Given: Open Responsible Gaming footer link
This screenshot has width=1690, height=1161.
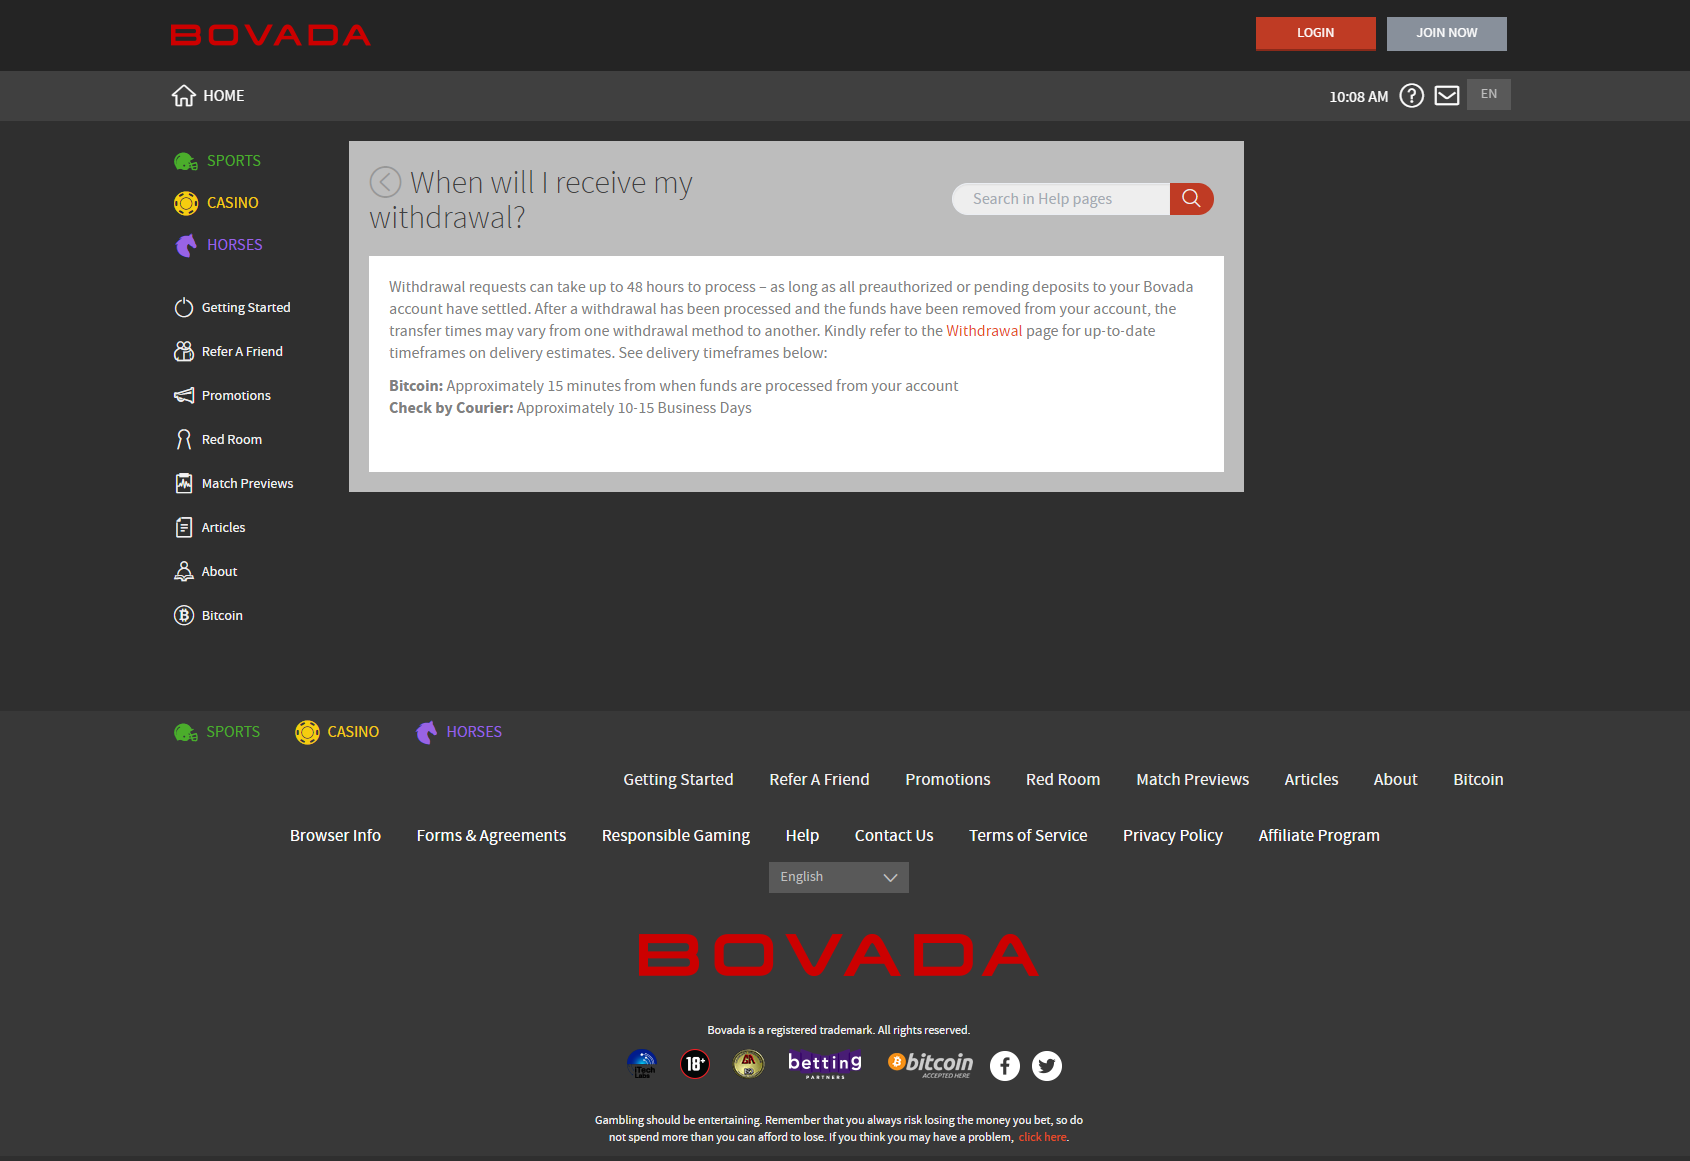Looking at the screenshot, I should point(676,836).
